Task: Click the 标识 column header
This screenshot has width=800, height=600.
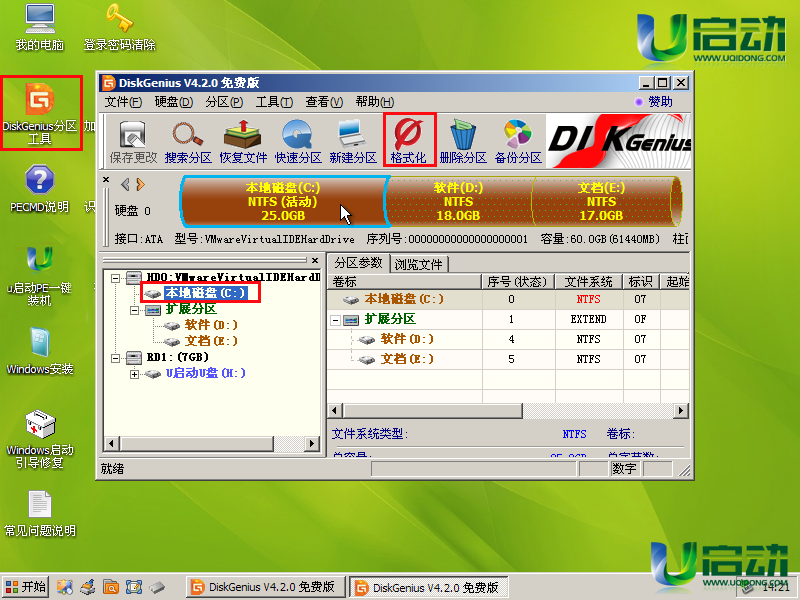Action: pyautogui.click(x=641, y=282)
